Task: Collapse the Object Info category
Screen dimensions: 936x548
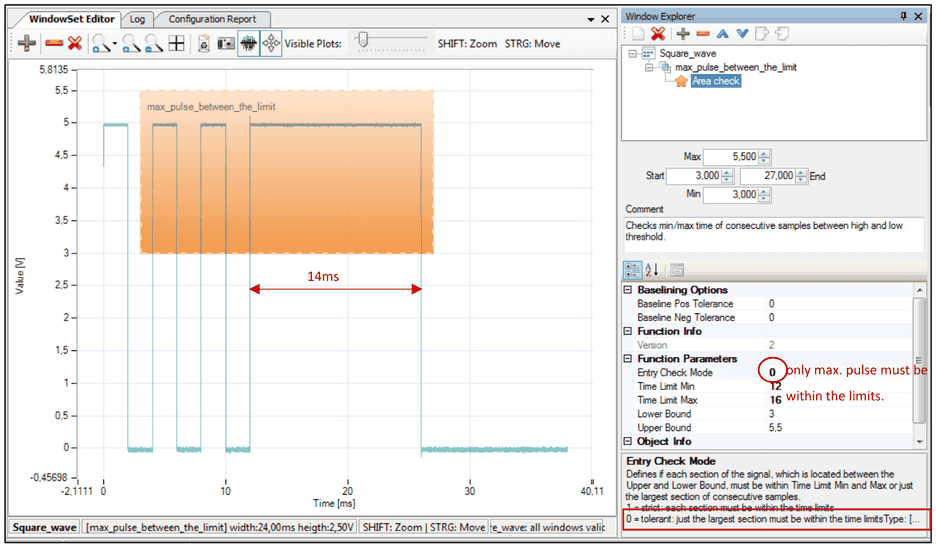Action: pyautogui.click(x=627, y=442)
